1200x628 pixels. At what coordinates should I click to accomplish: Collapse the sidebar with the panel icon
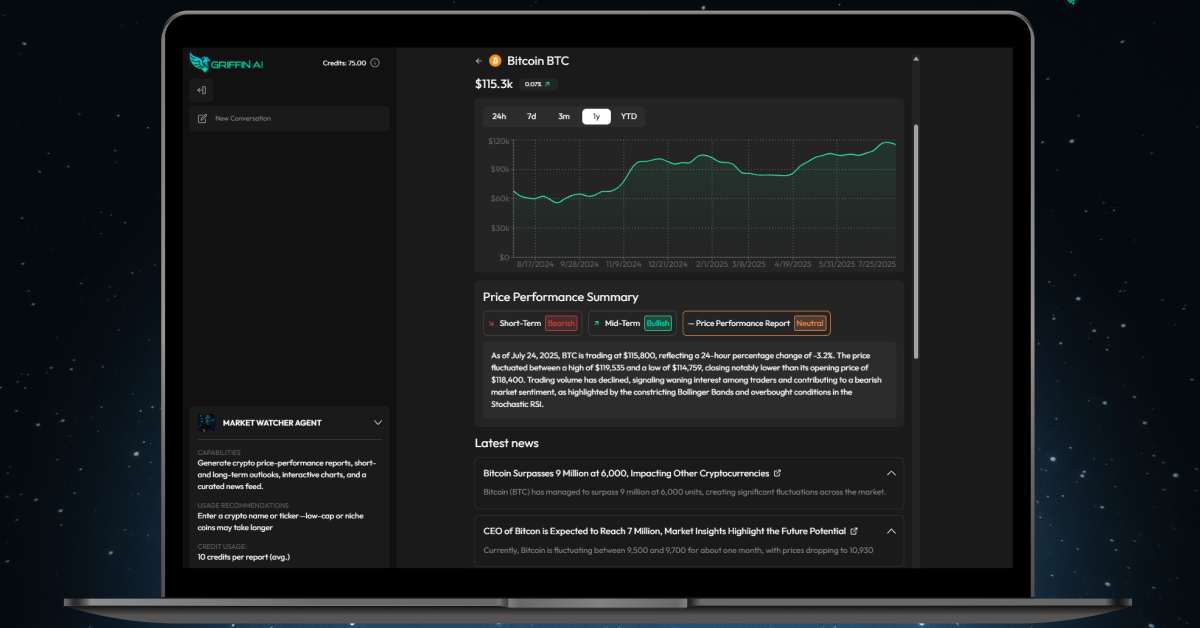pyautogui.click(x=201, y=90)
